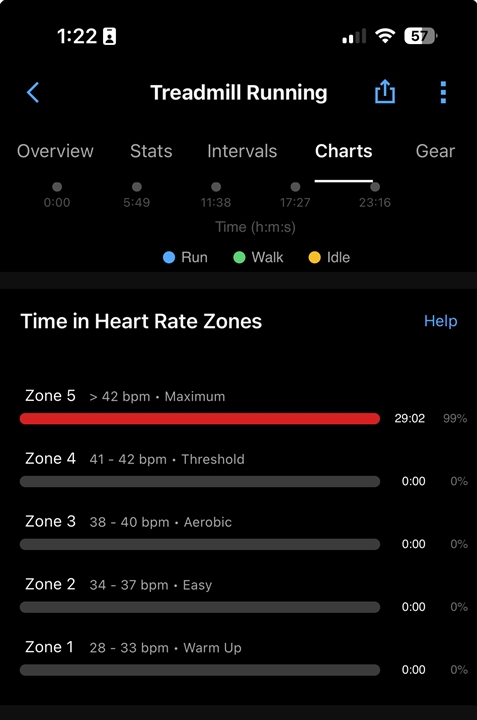Select the Zone 4 Threshold bar
The width and height of the screenshot is (477, 720).
click(200, 481)
